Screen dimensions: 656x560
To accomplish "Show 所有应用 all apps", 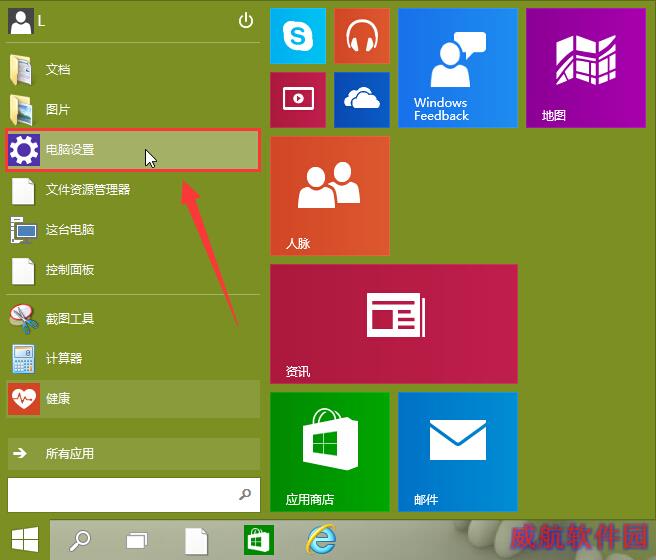I will (x=133, y=453).
